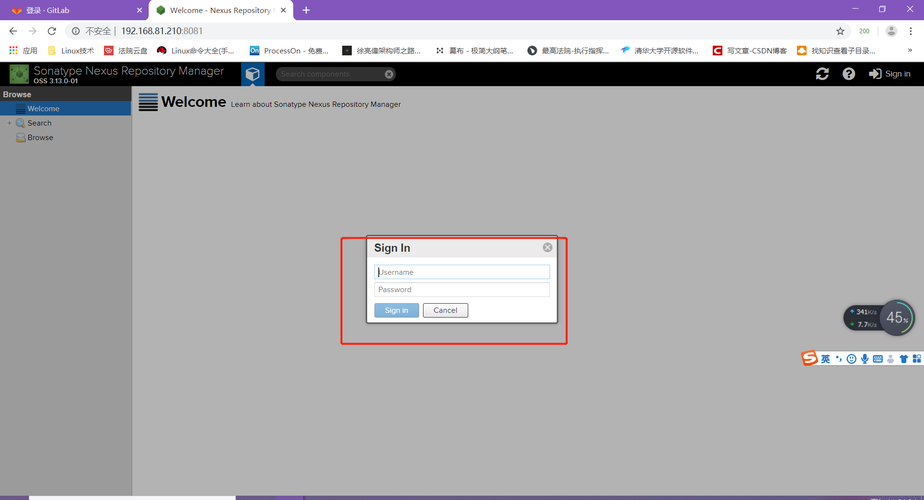
Task: Open Search in the sidebar
Action: point(39,123)
